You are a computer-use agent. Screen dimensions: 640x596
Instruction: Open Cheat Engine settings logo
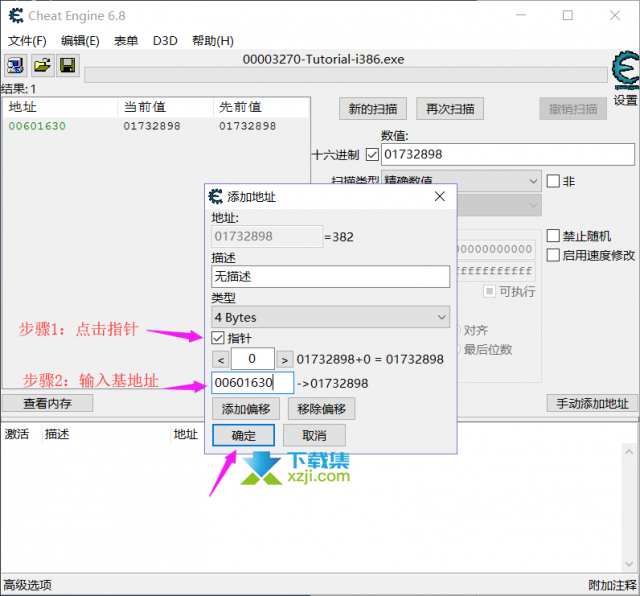click(x=625, y=71)
